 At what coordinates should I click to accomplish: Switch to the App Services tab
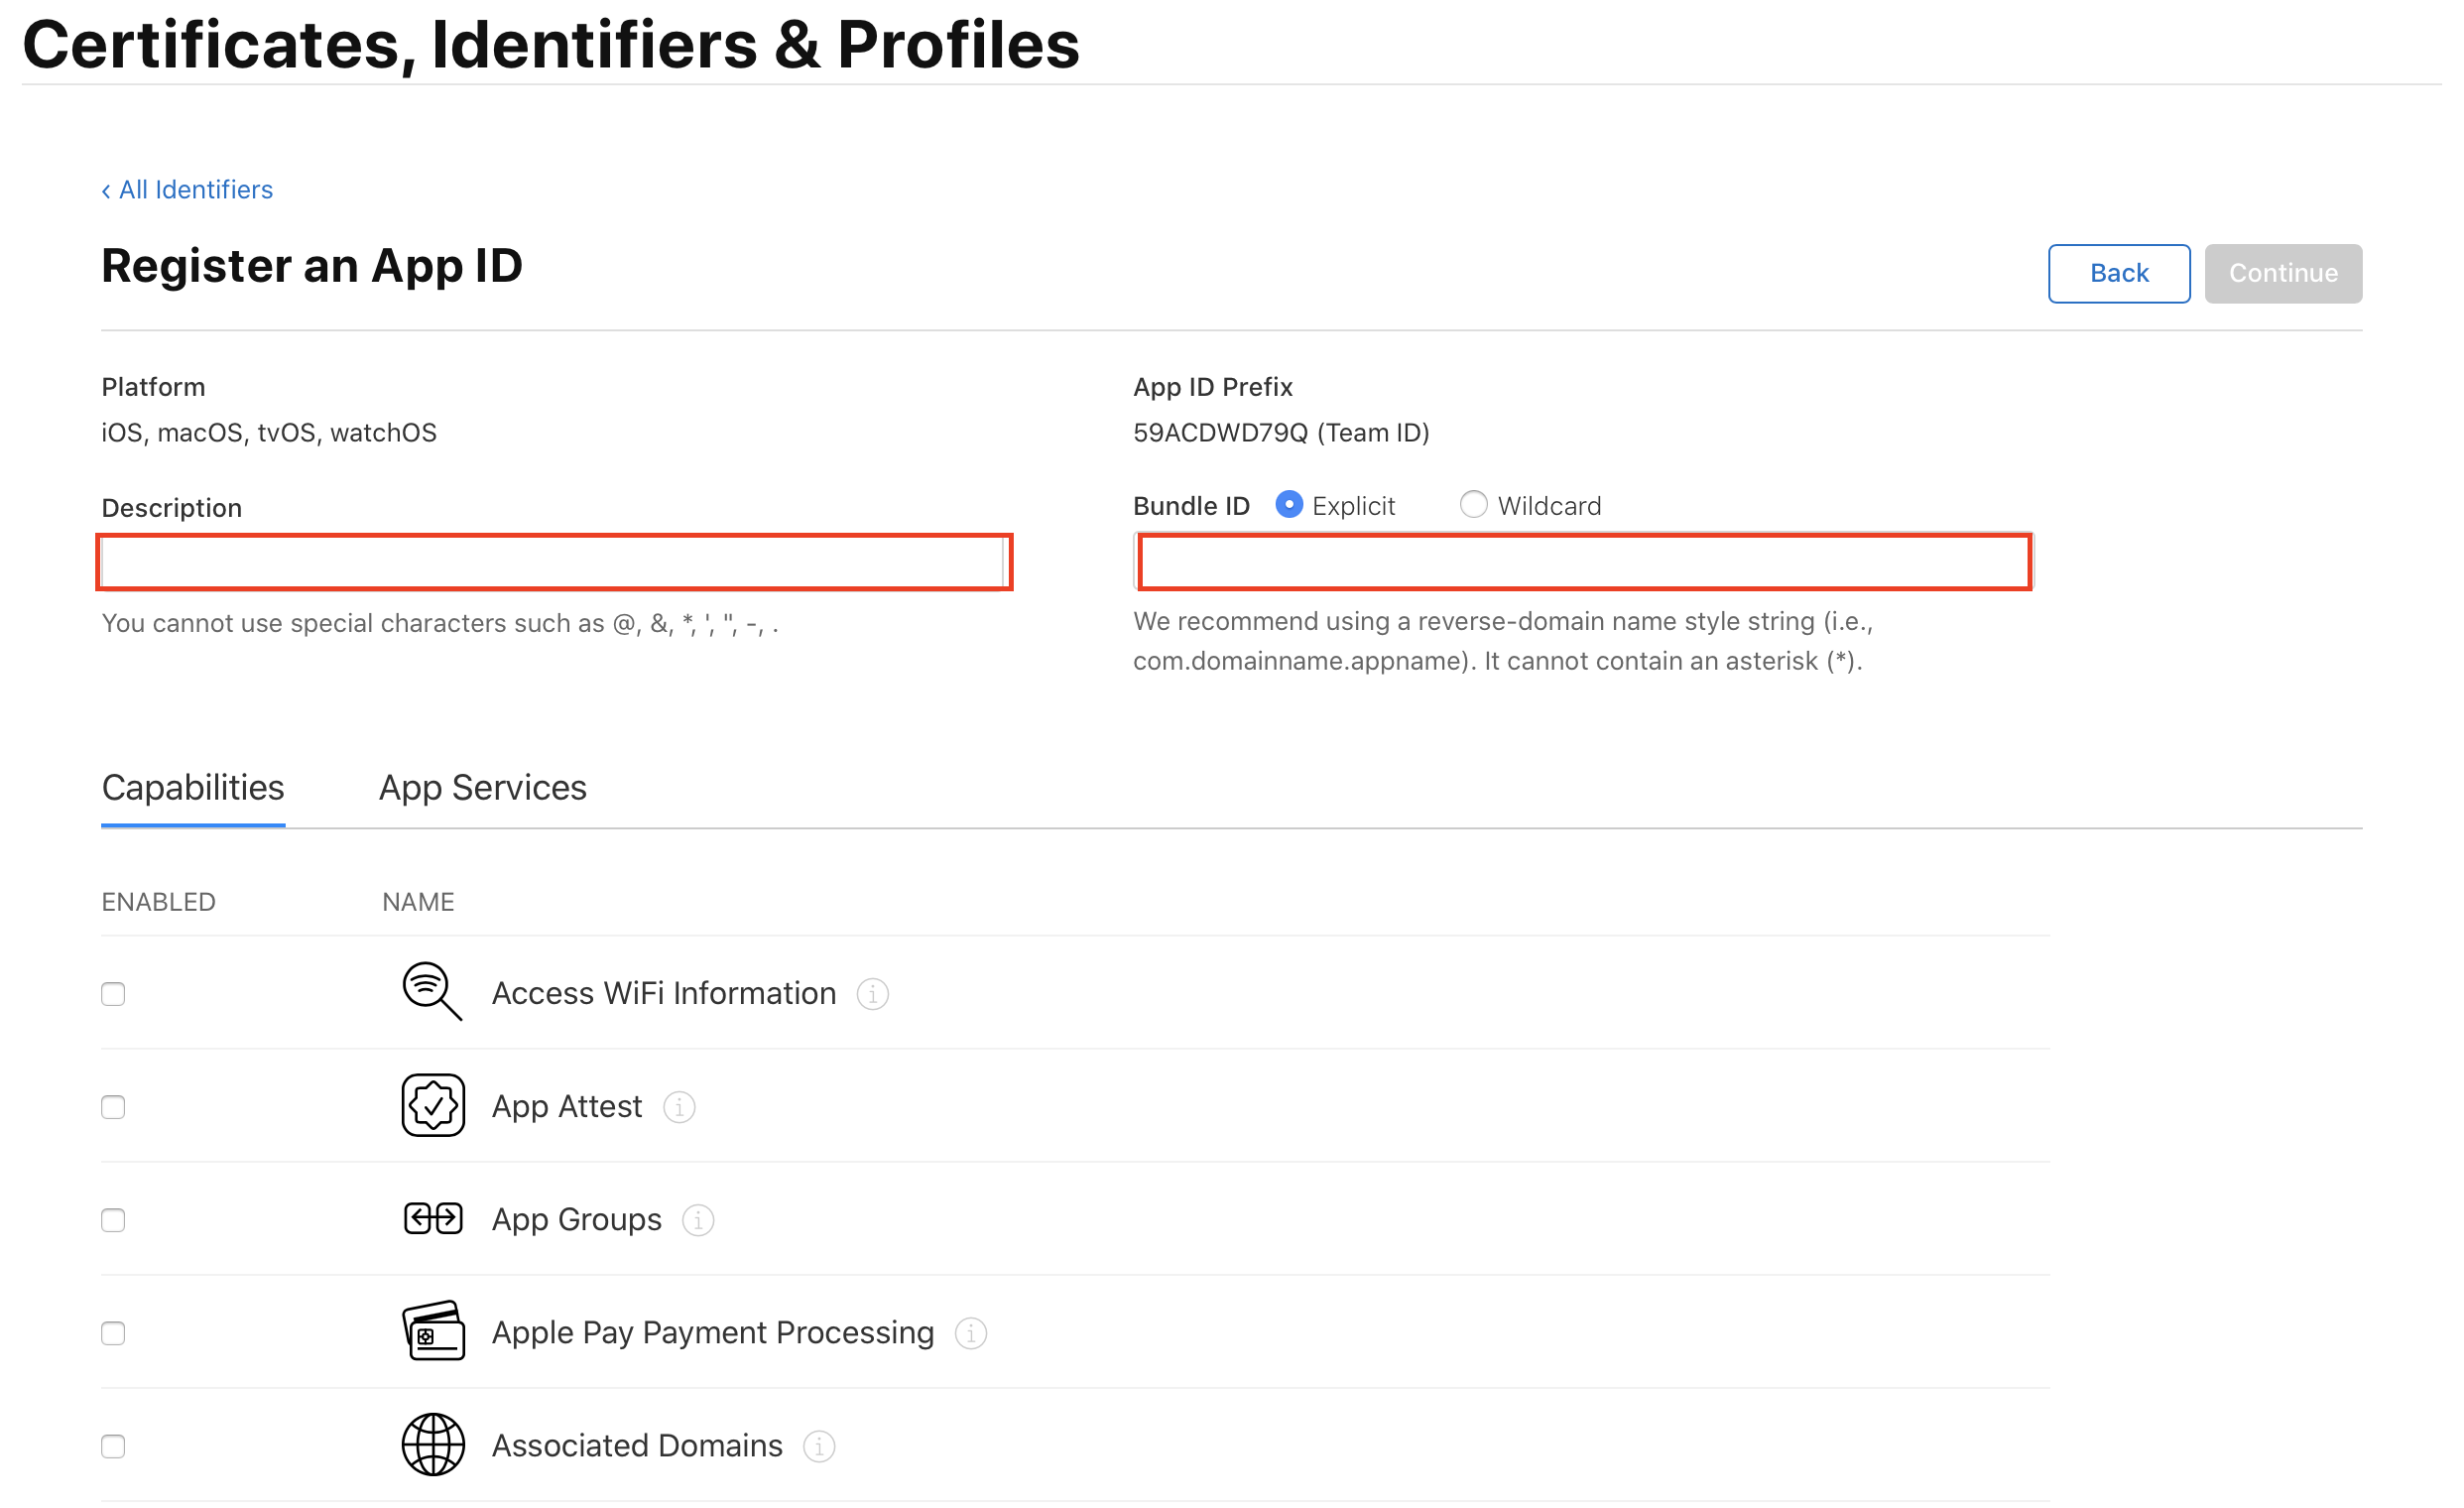pos(482,788)
